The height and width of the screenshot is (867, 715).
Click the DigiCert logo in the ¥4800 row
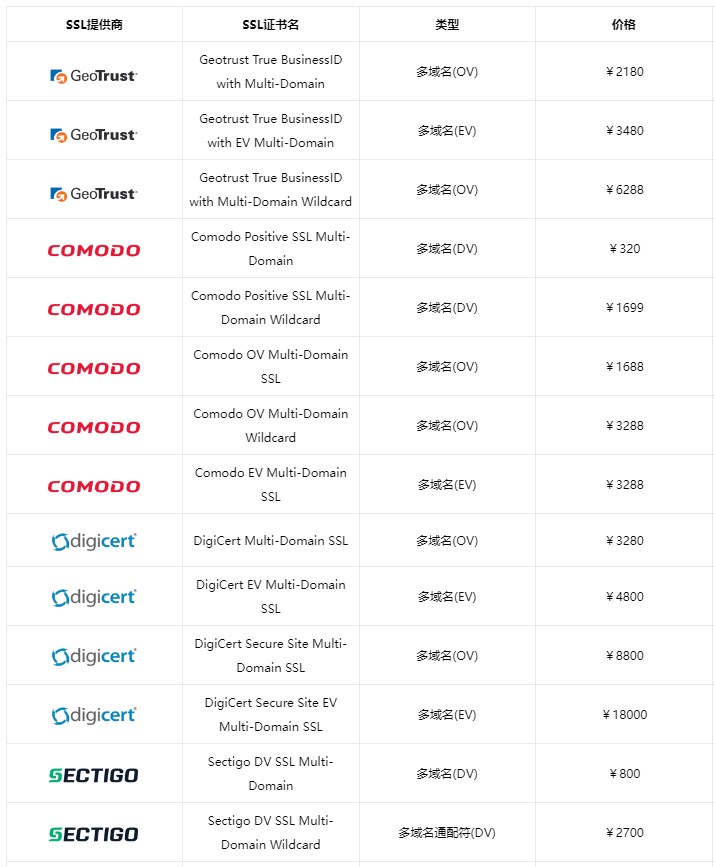(94, 597)
